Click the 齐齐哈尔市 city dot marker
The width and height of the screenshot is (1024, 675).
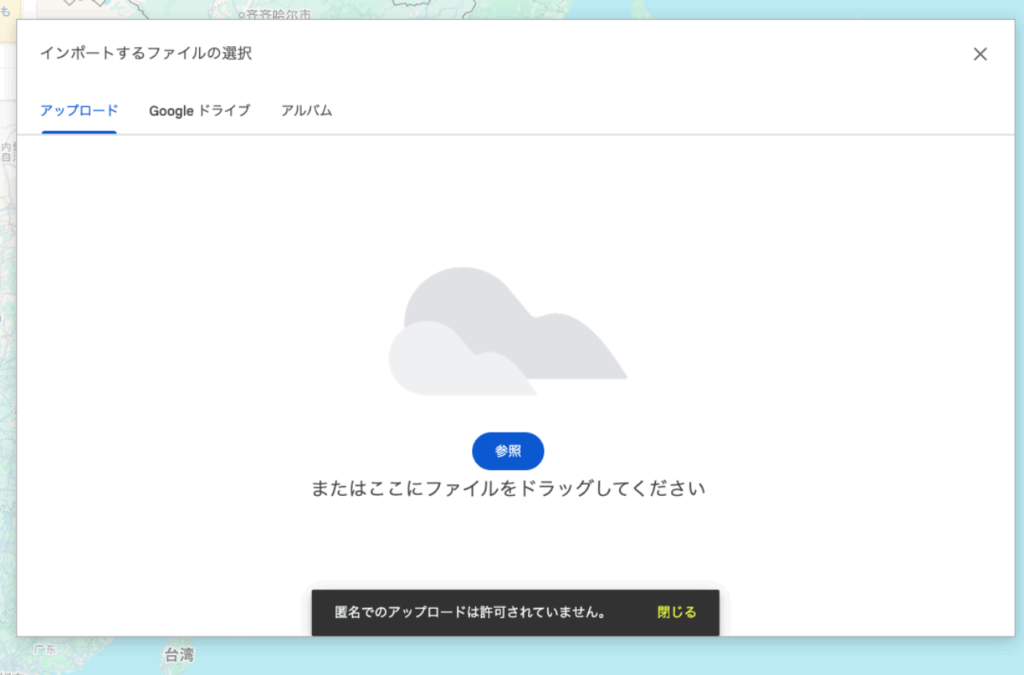click(x=241, y=15)
